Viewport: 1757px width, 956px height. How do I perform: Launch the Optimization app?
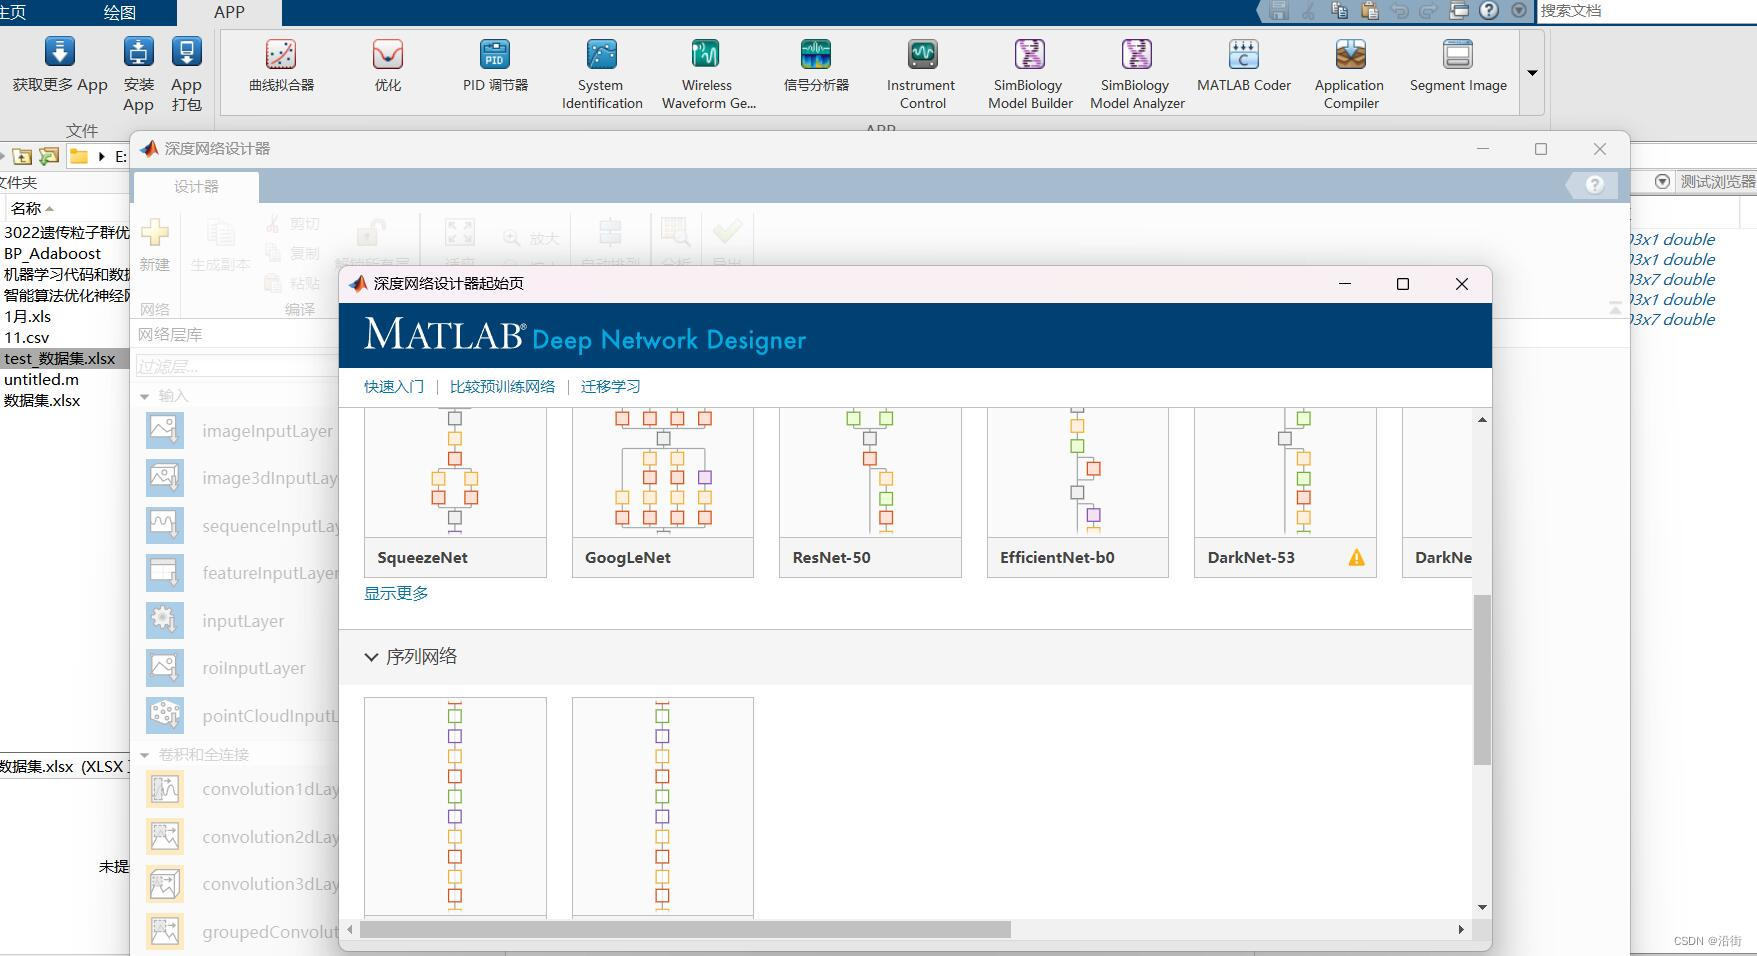pos(387,55)
